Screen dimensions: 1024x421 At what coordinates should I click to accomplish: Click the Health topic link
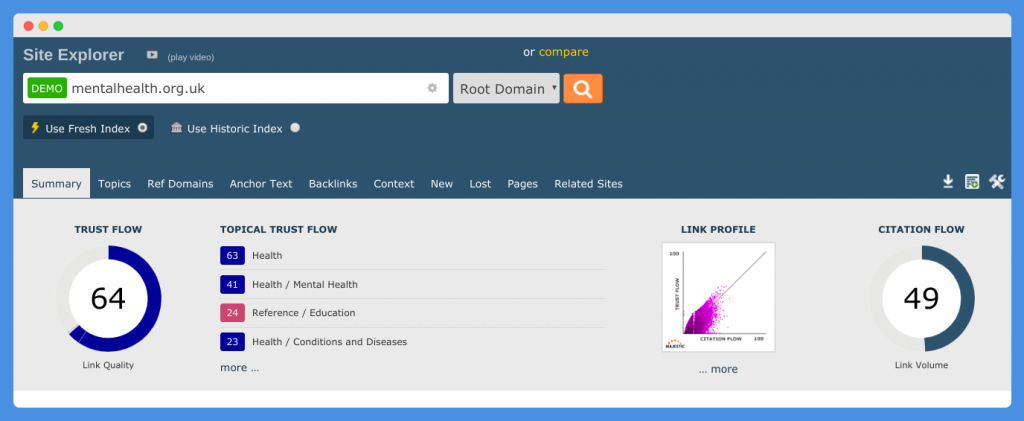tap(267, 255)
